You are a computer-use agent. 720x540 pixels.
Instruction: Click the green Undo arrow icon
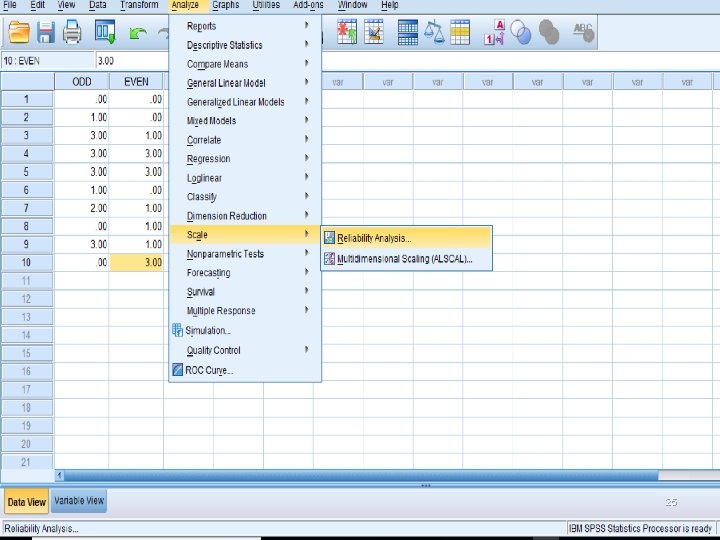(x=138, y=33)
